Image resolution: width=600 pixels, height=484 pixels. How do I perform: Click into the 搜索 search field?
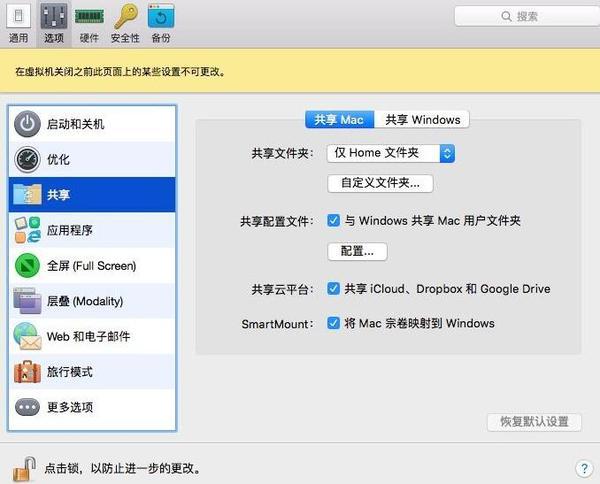pos(527,16)
